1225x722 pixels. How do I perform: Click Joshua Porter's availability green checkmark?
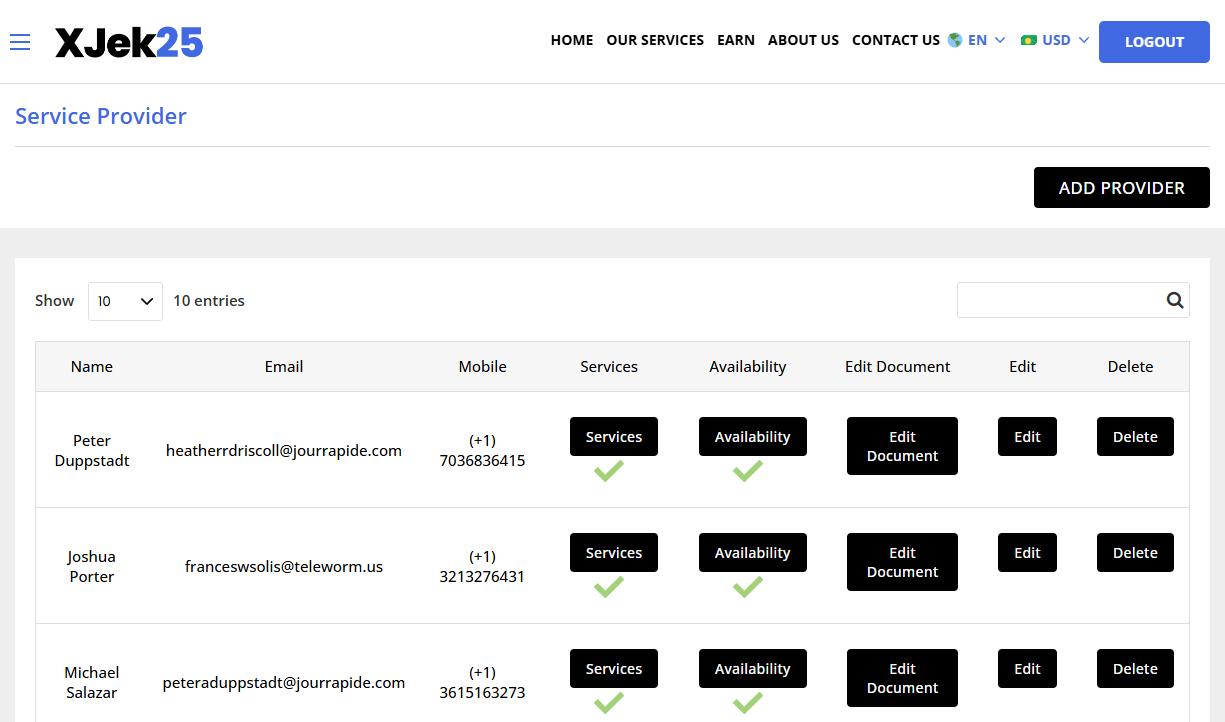[x=747, y=587]
